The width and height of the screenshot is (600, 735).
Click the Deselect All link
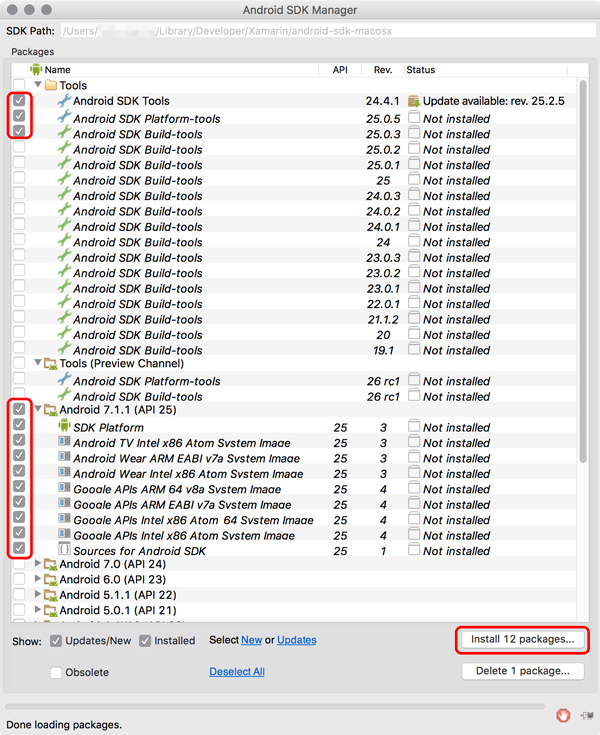(x=237, y=672)
